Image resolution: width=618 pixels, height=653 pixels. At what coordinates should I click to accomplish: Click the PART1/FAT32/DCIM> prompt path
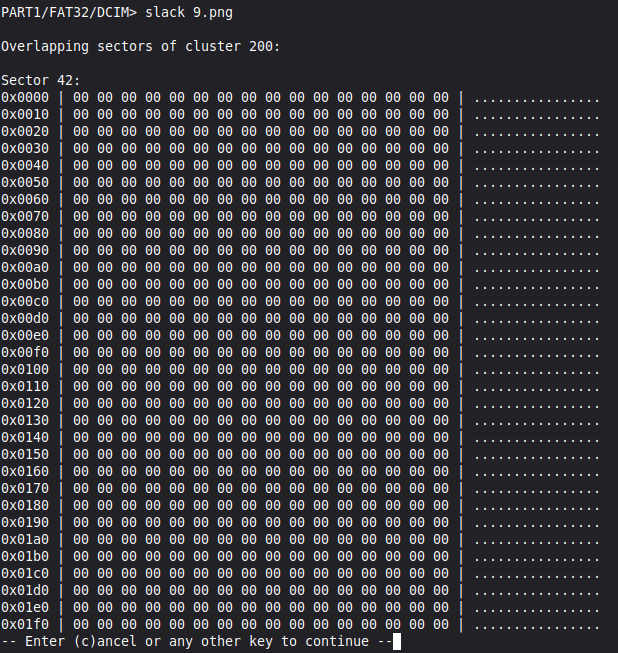coord(69,12)
